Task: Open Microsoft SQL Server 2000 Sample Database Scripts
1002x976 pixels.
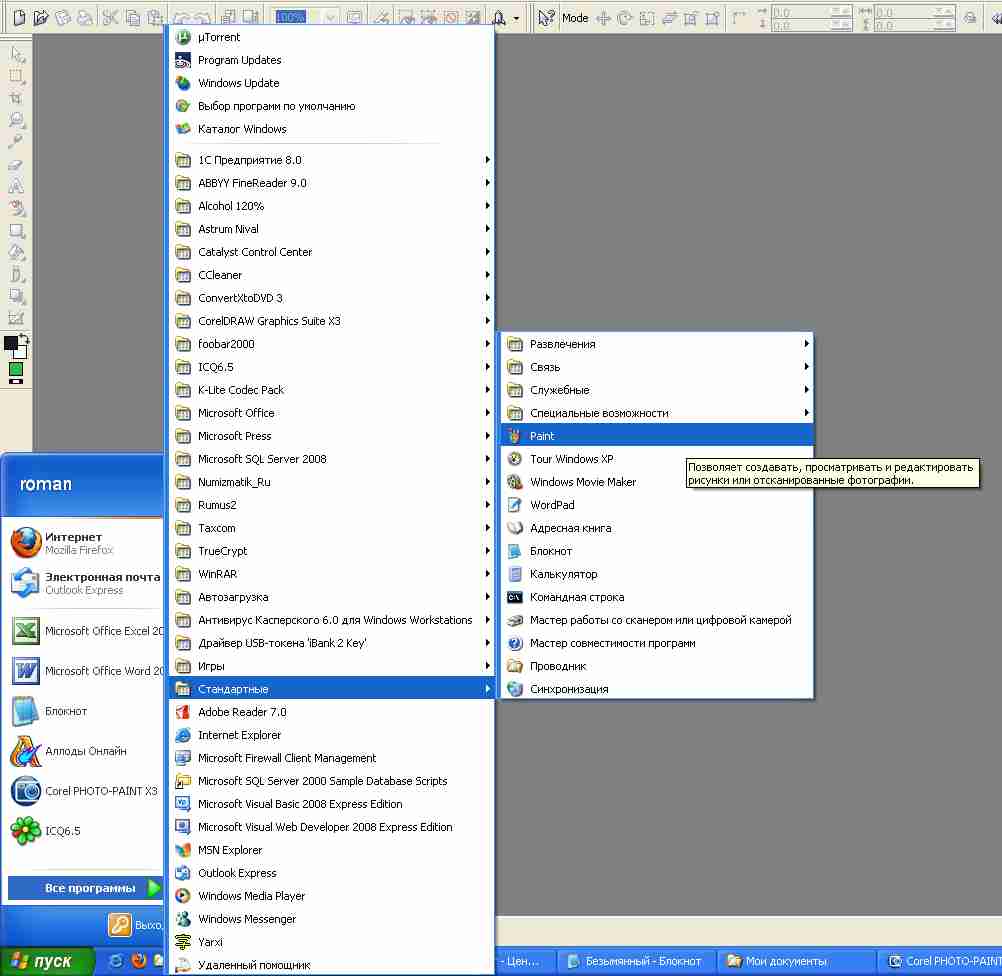Action: (331, 781)
